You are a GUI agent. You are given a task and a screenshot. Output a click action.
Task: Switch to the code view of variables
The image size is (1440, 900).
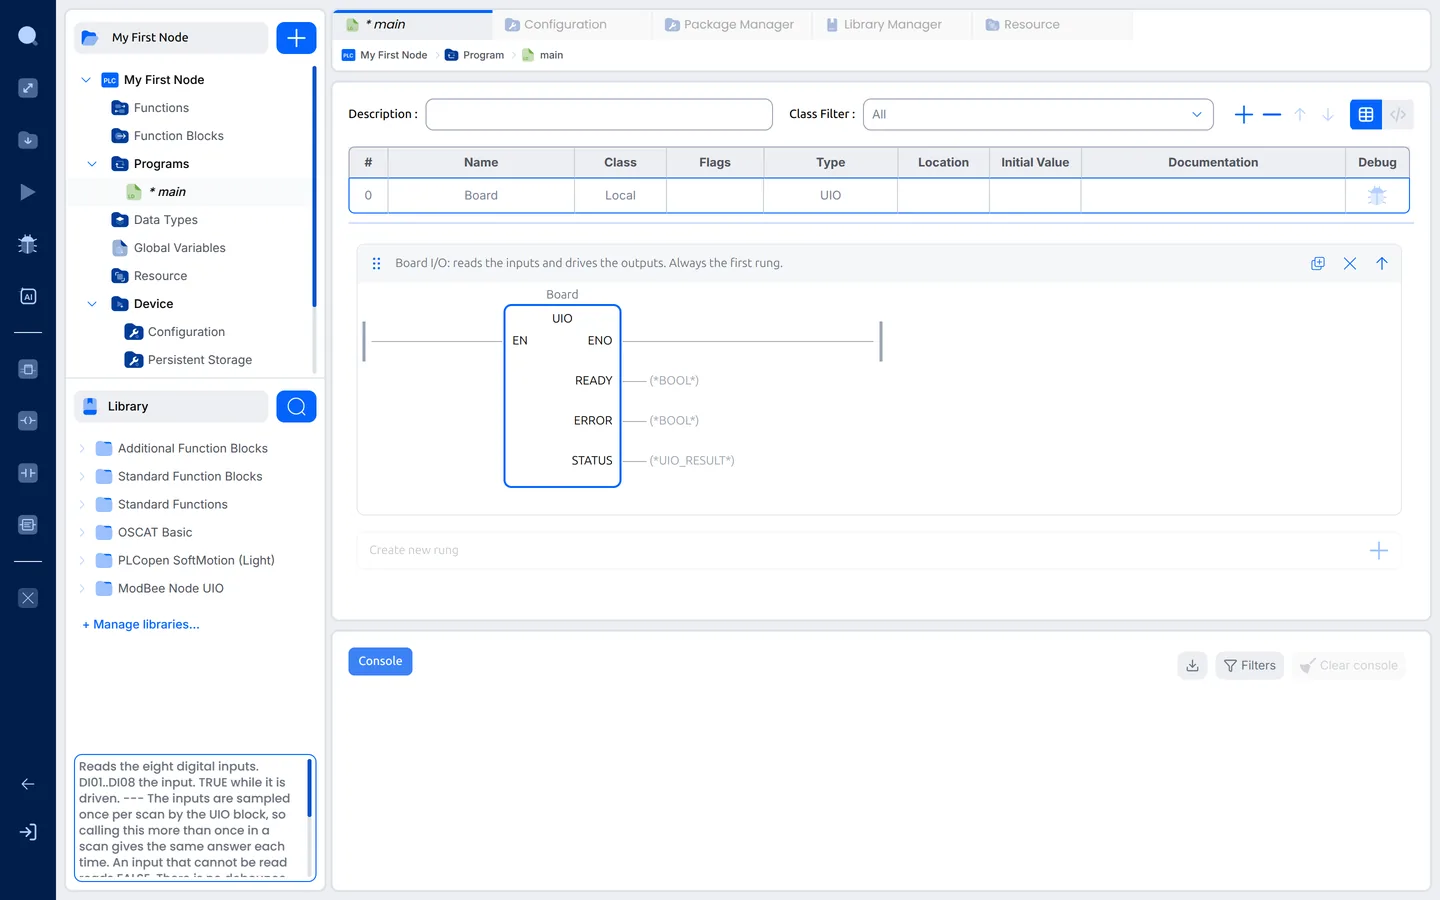click(1398, 114)
